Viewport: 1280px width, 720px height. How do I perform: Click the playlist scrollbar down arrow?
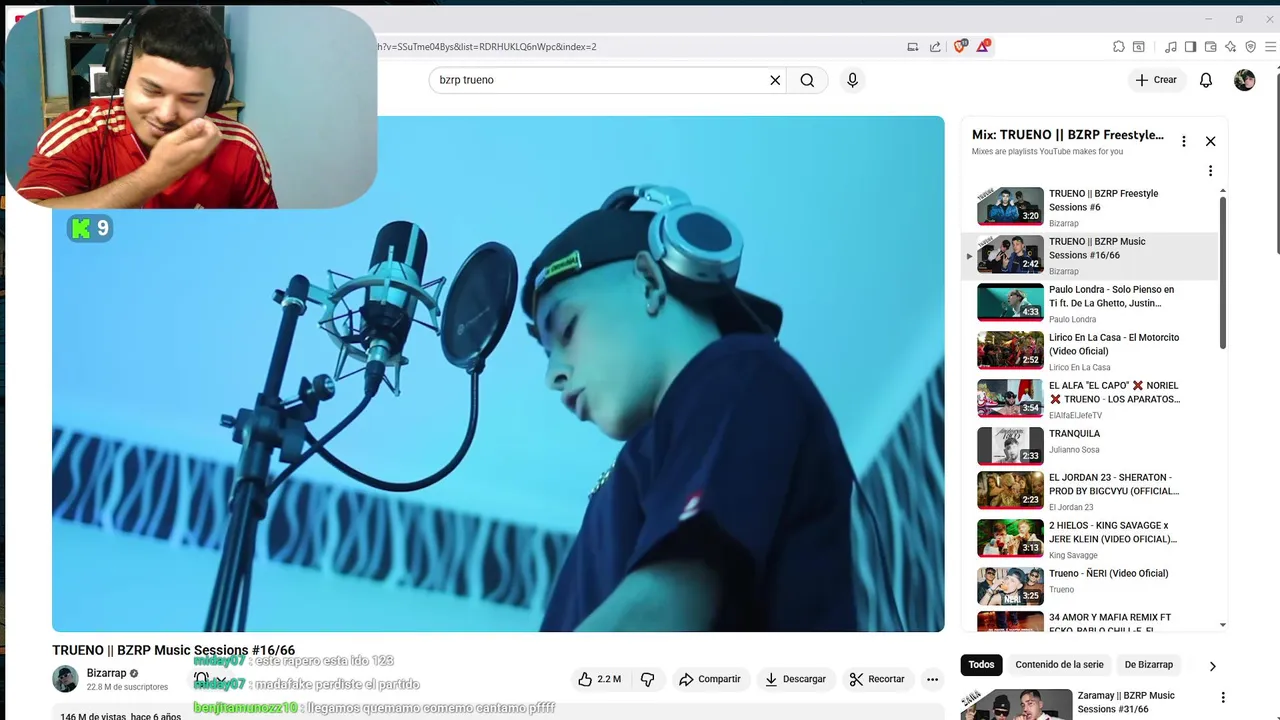[x=1222, y=625]
